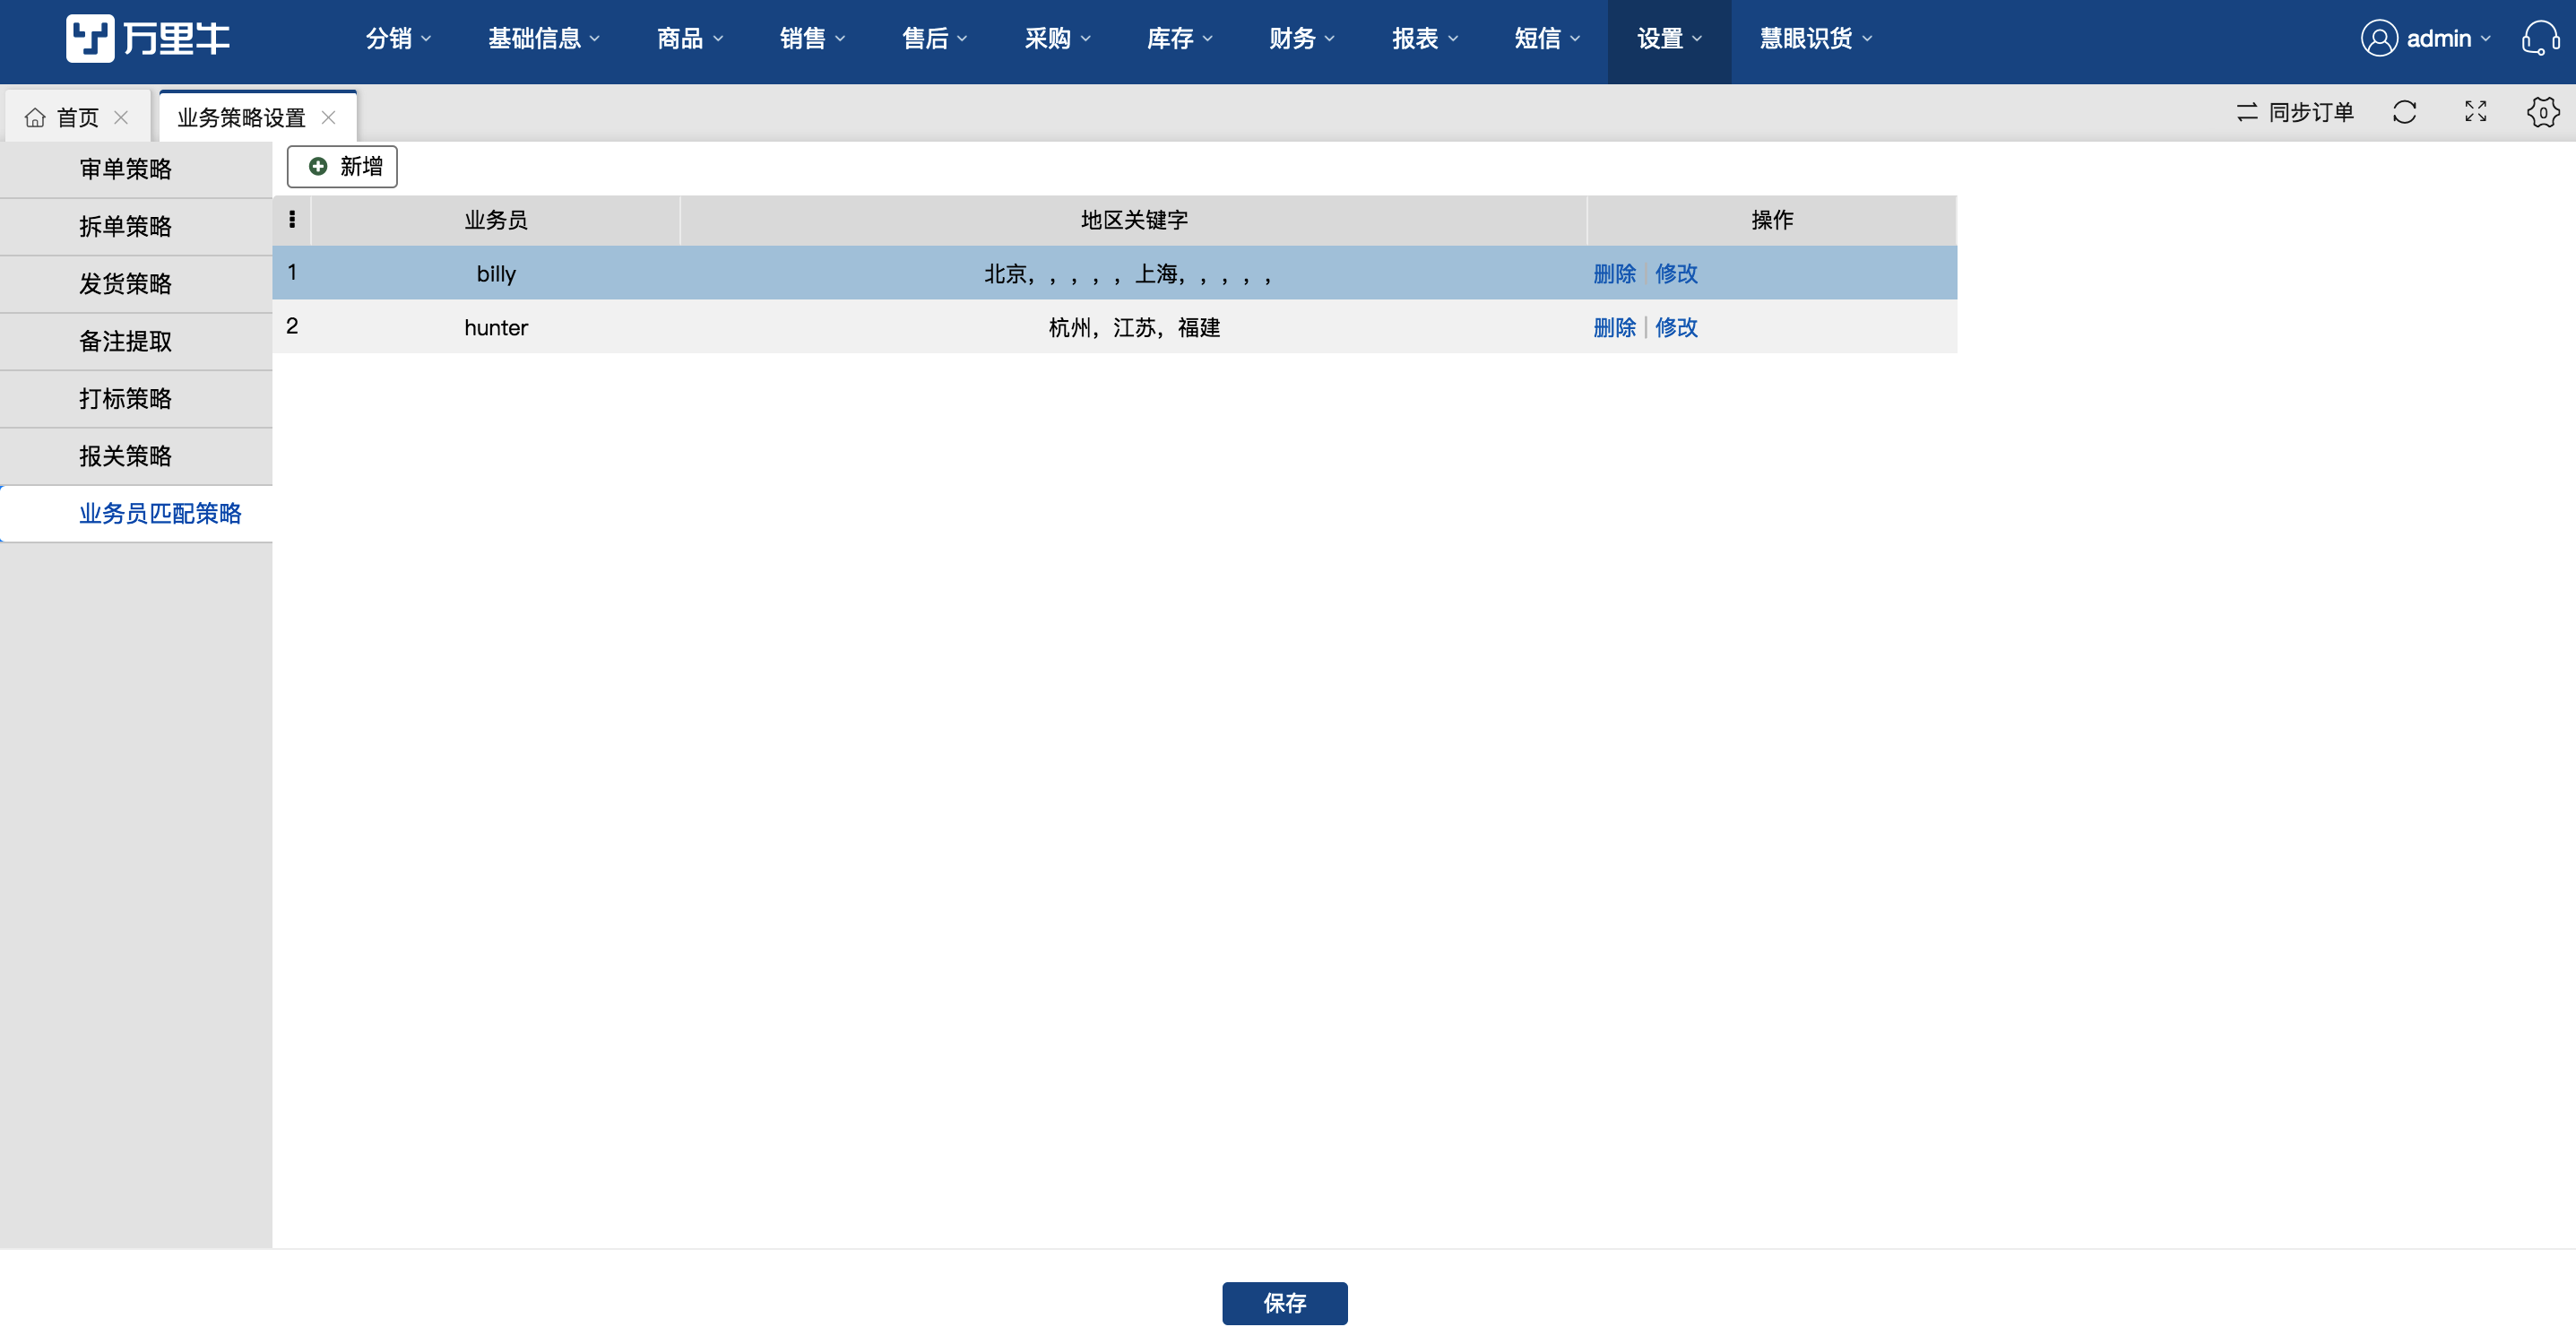The width and height of the screenshot is (2576, 1327).
Task: Select 打标策略 in the sidebar
Action: click(x=136, y=399)
